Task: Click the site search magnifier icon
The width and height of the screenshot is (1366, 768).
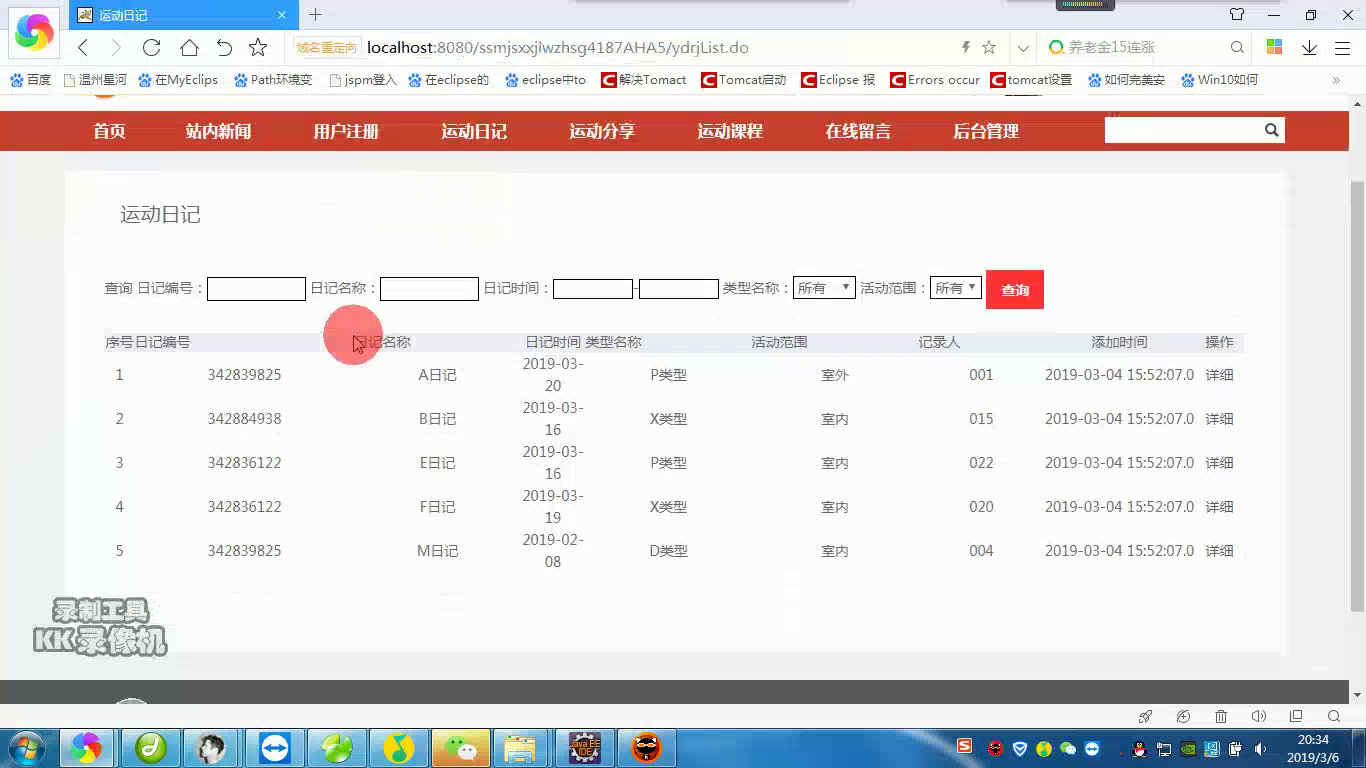Action: point(1271,130)
